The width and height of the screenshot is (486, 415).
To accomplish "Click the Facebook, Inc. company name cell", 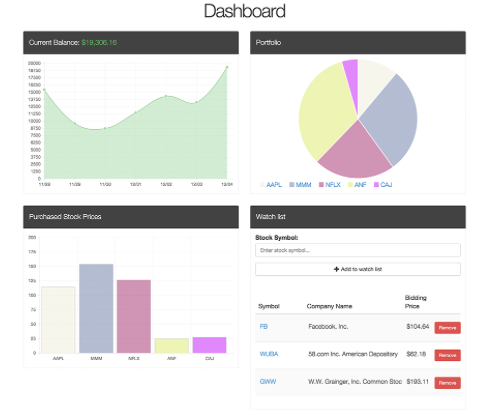I will coord(328,327).
